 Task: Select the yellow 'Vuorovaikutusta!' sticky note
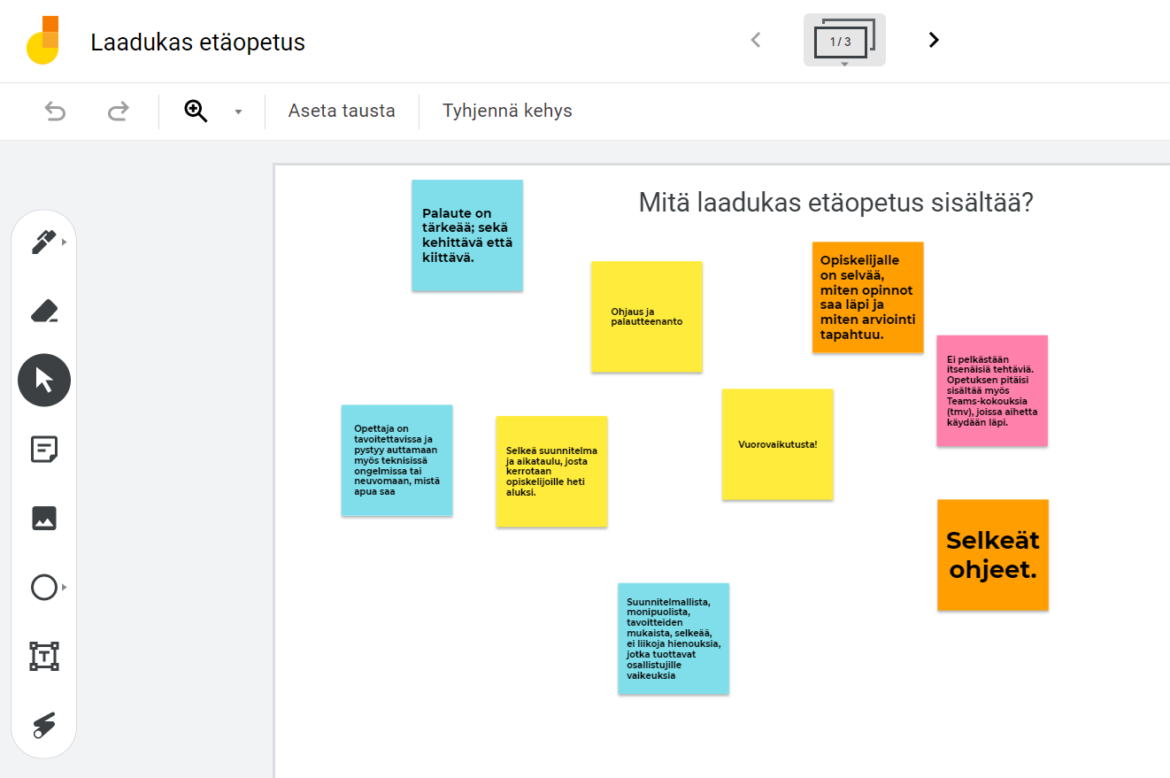coord(777,444)
